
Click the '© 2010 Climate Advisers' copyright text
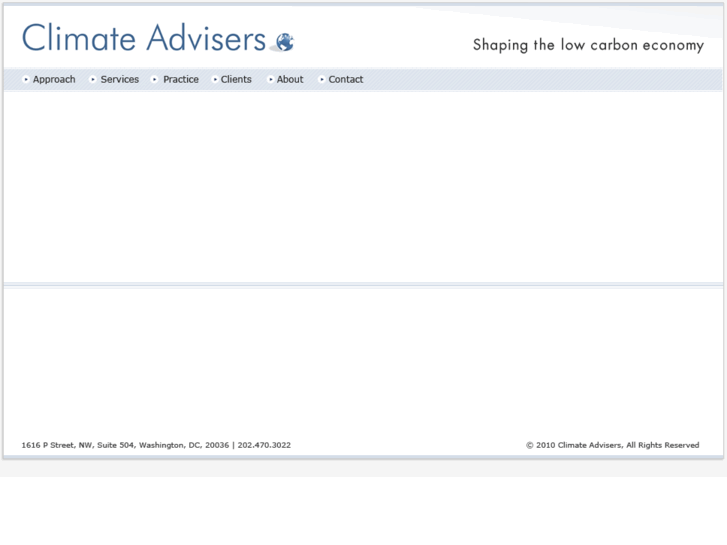pos(574,445)
